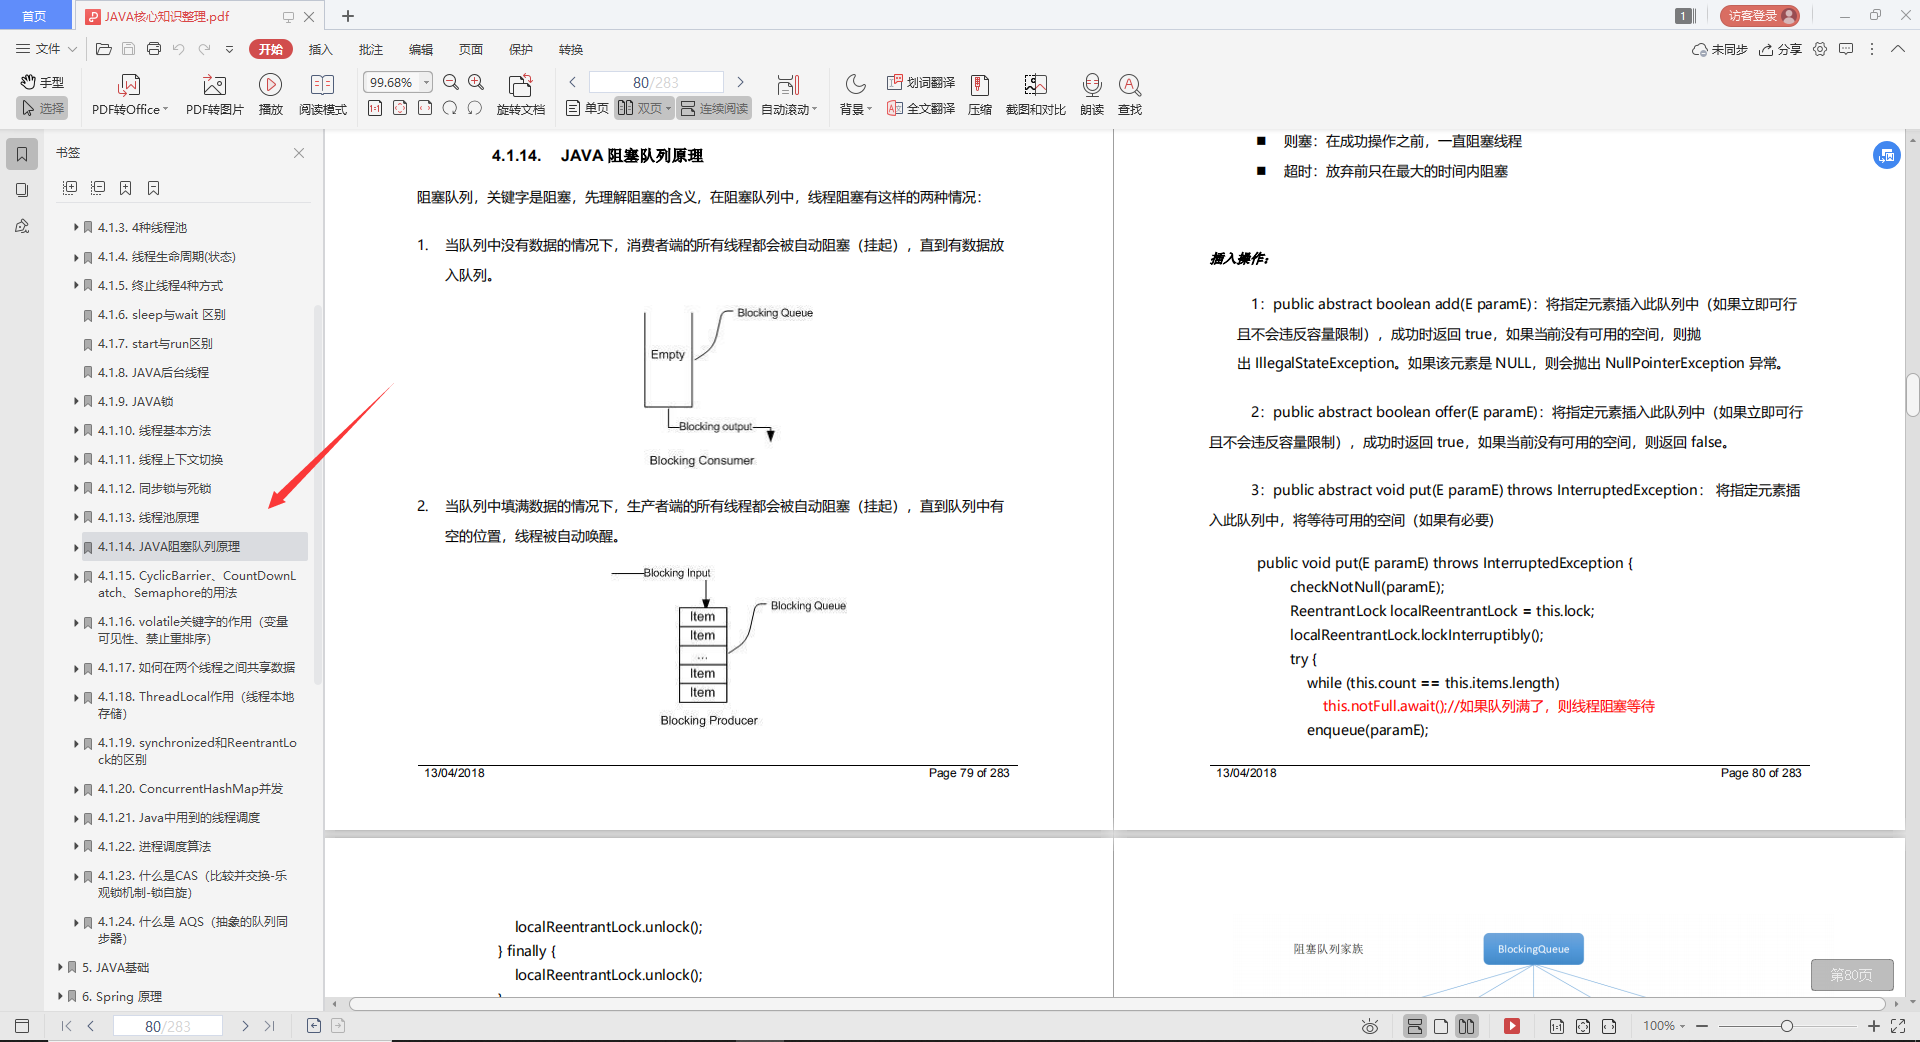Viewport: 1920px width, 1042px height.
Task: Expand the 4.1.14 JAVA阻塞队列原理 bookmark
Action: [77, 547]
